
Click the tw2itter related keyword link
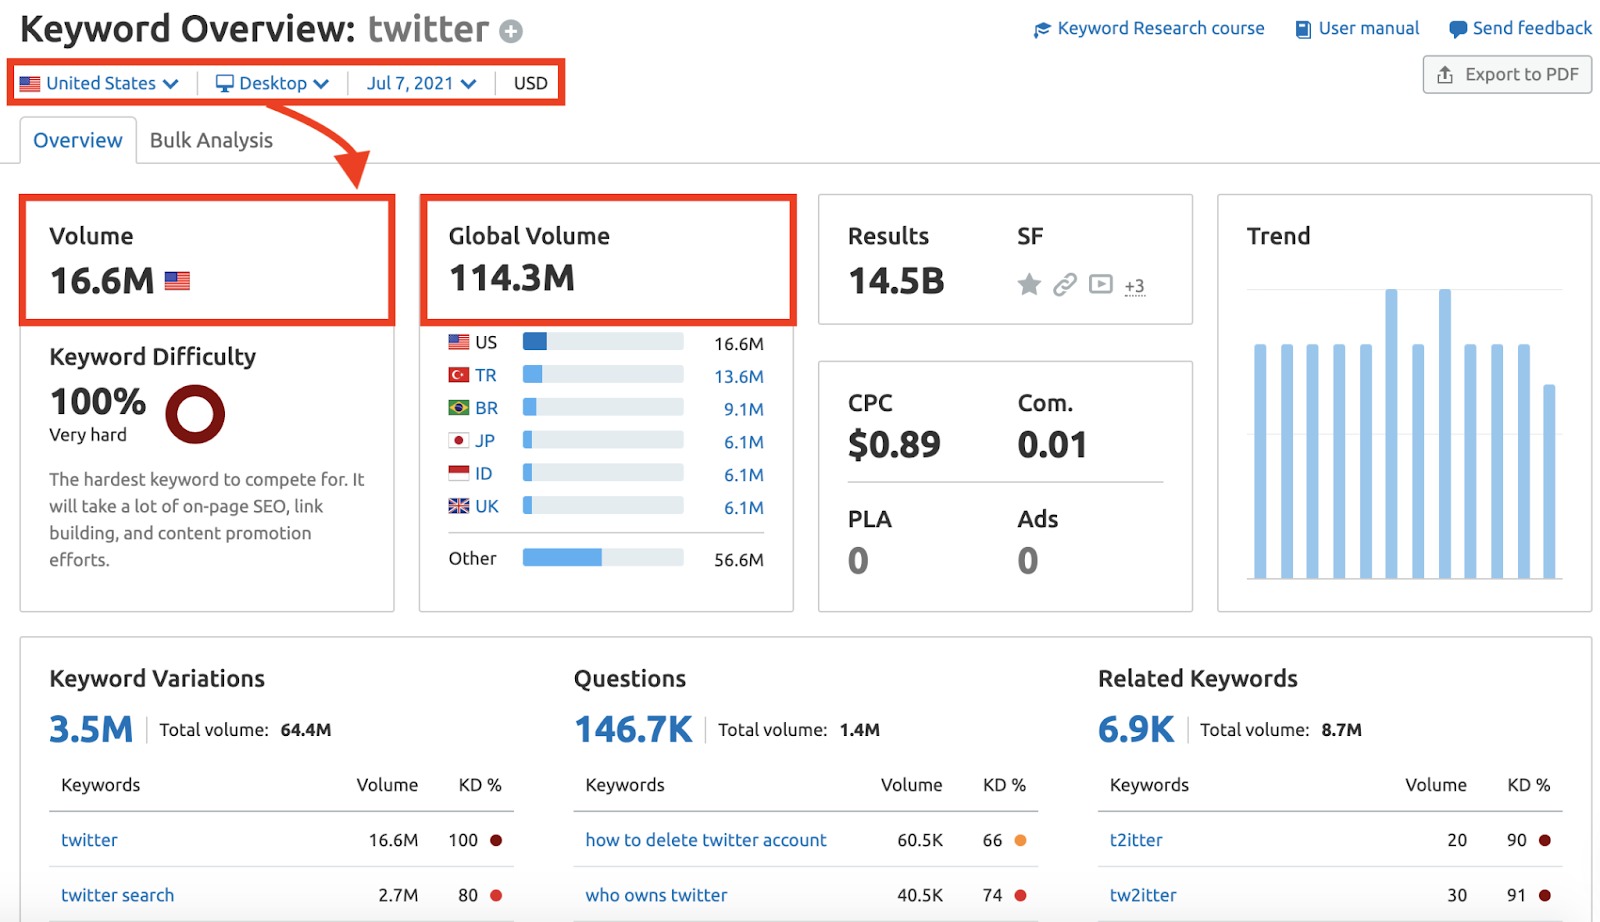click(x=1143, y=895)
